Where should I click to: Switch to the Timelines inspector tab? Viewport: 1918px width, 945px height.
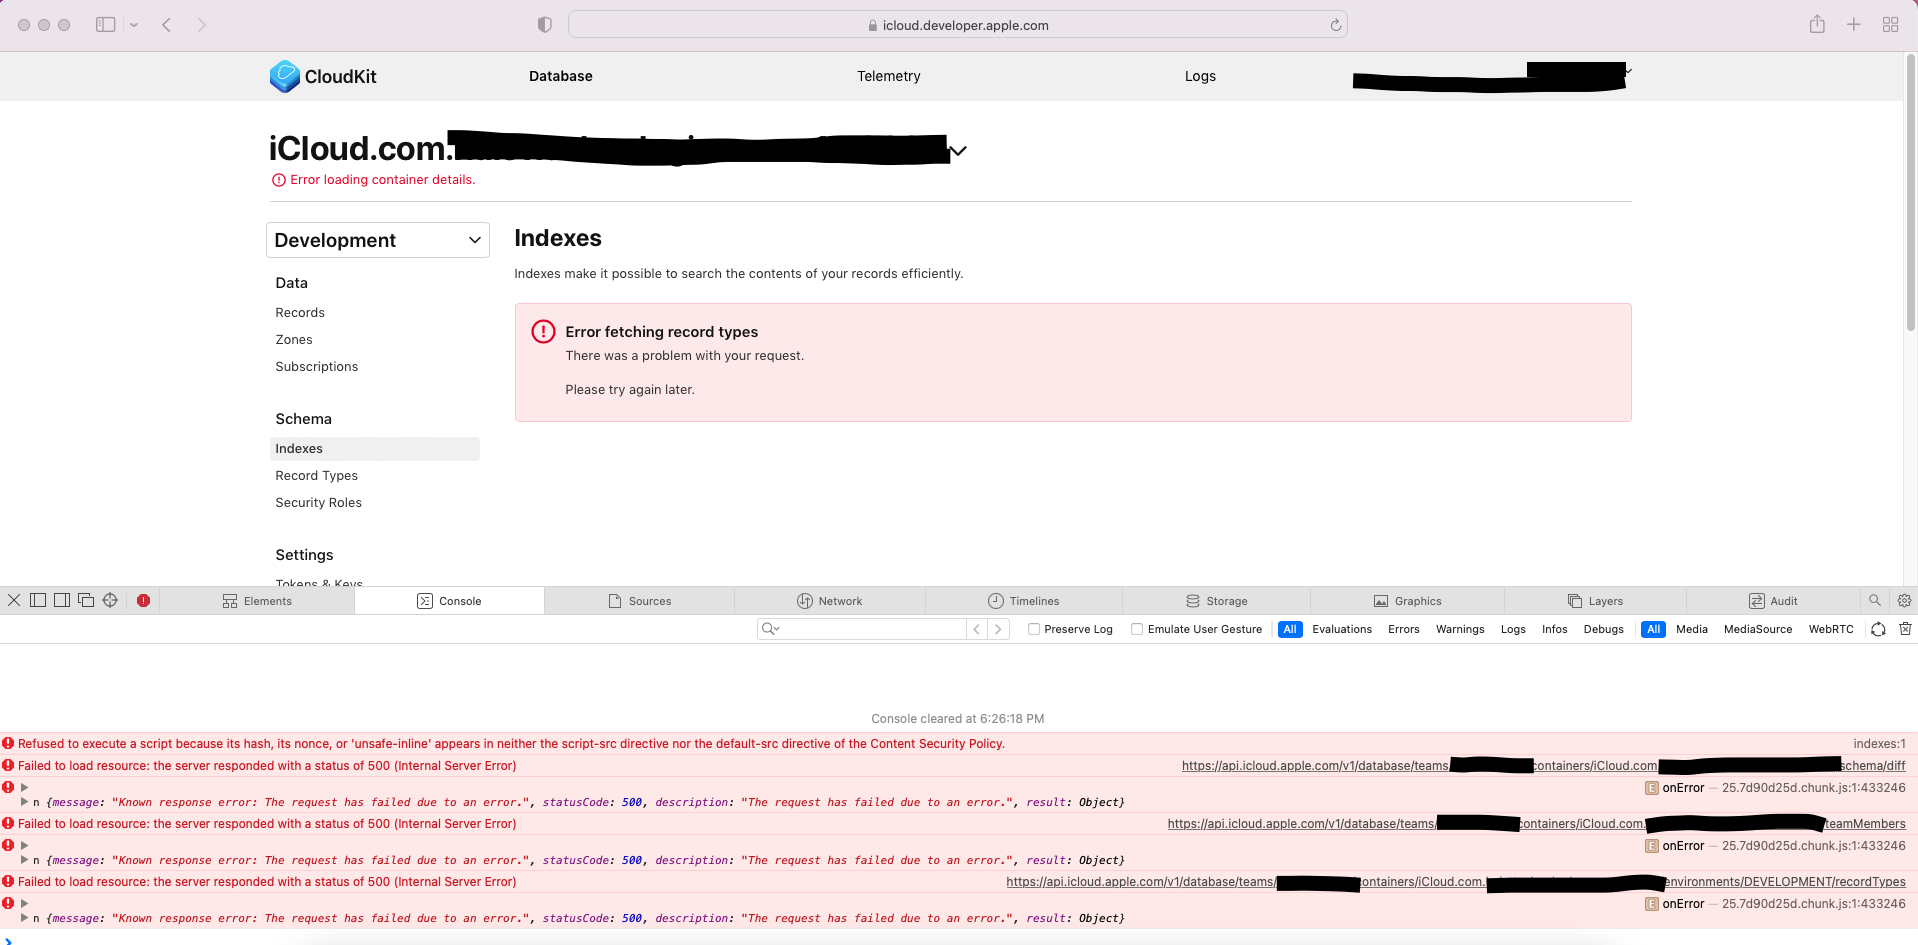[1024, 601]
